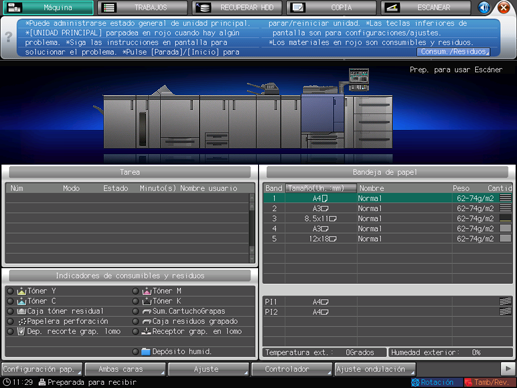This screenshot has width=517, height=388.
Task: Toggle the Receptor grap. en lomo indicator
Action: click(135, 331)
